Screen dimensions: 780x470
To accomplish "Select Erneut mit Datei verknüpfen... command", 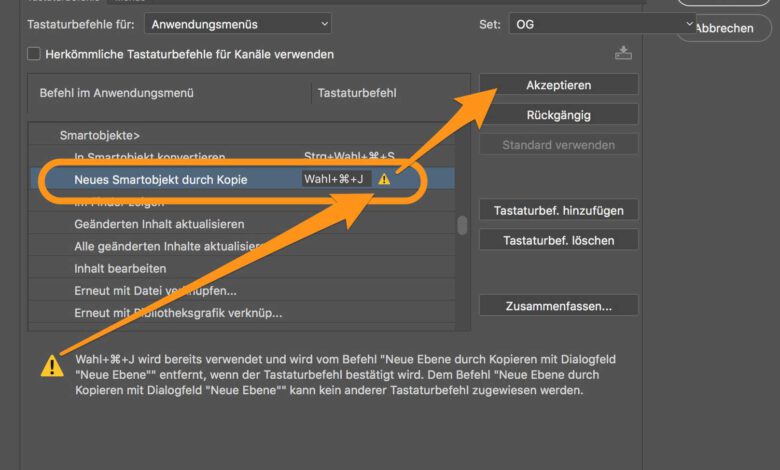I will click(155, 291).
